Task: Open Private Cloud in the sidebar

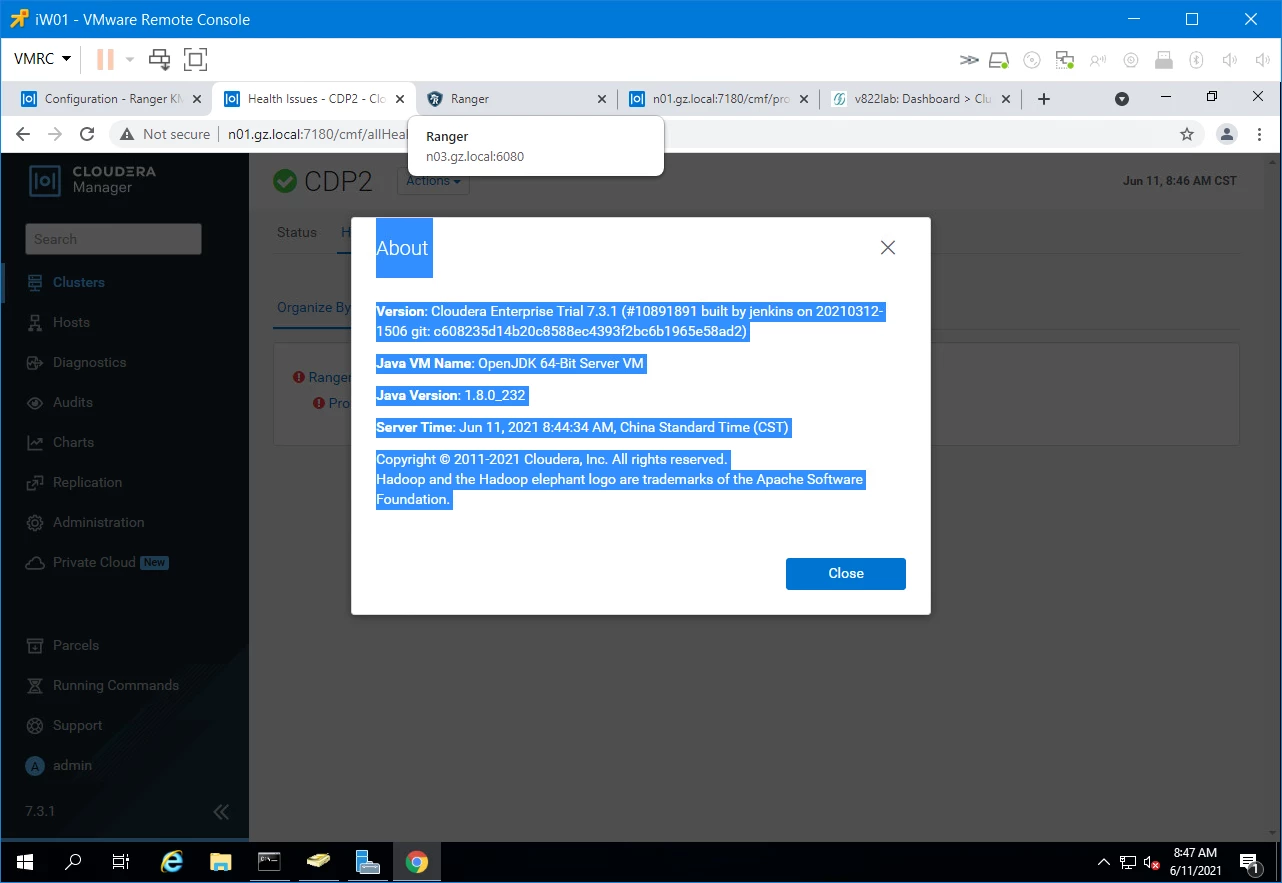Action: click(97, 562)
